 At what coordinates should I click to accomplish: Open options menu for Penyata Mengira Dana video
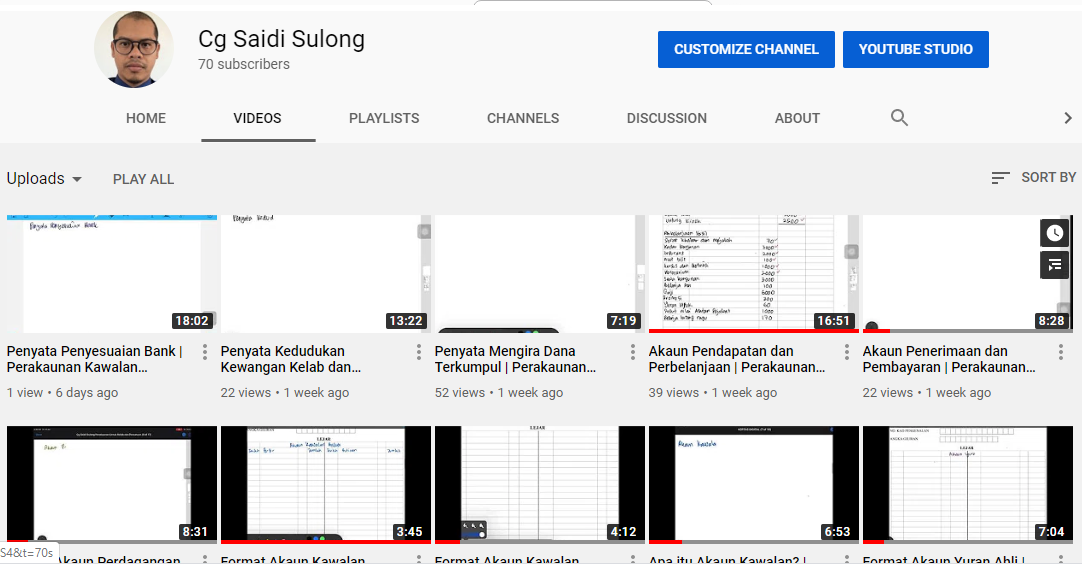tap(633, 352)
